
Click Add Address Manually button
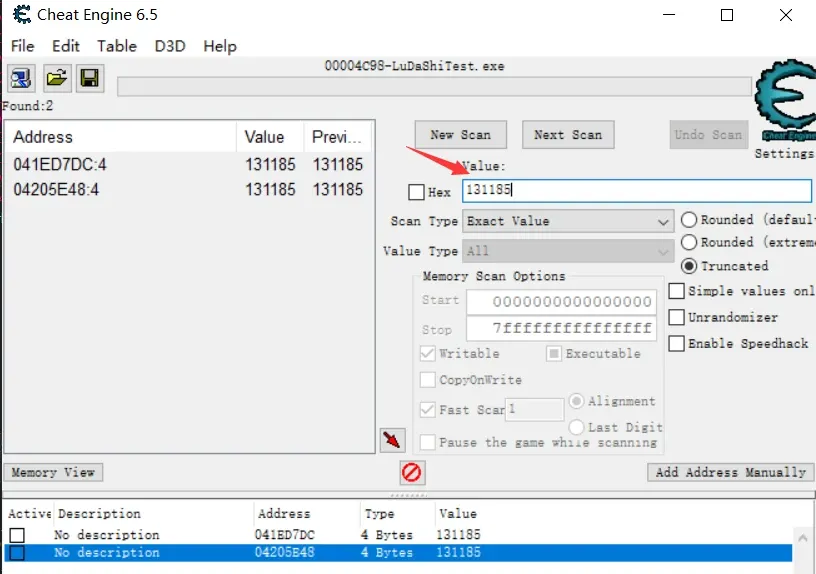click(x=731, y=473)
